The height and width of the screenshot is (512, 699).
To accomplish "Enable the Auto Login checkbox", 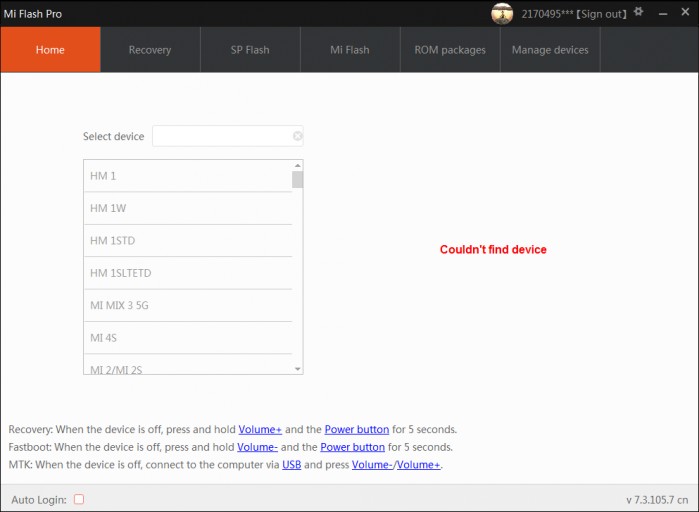I will coord(79,499).
